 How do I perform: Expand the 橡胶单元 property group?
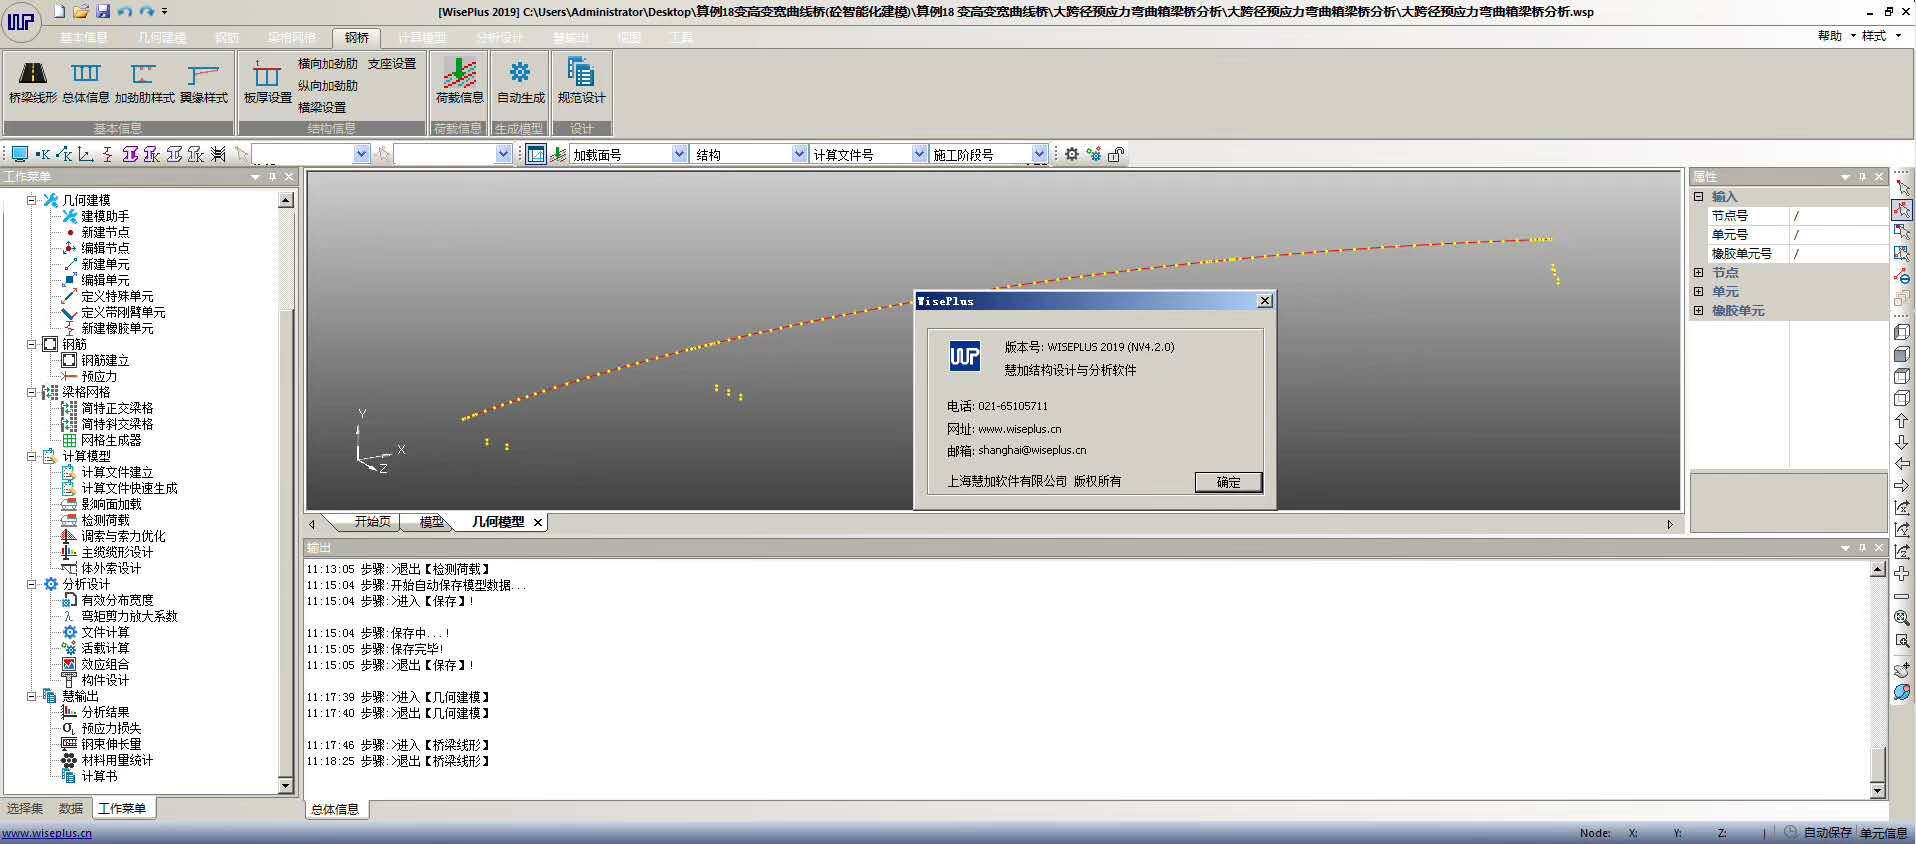pos(1698,310)
